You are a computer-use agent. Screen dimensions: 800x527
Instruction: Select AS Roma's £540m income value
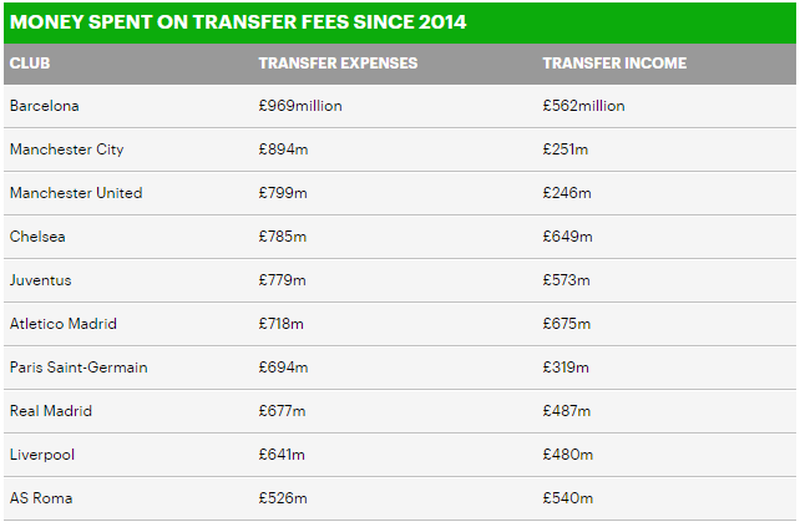pos(567,498)
